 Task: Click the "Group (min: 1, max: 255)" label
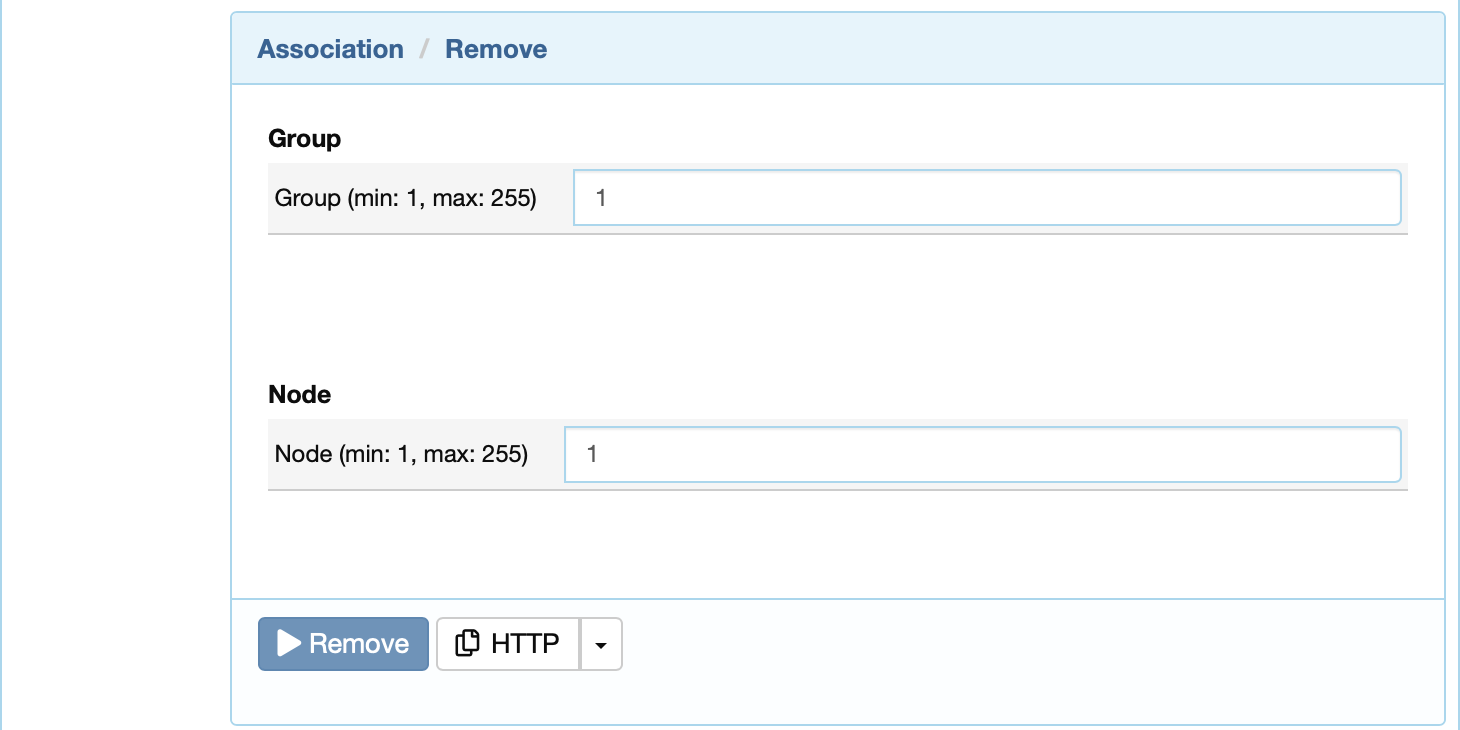click(405, 198)
